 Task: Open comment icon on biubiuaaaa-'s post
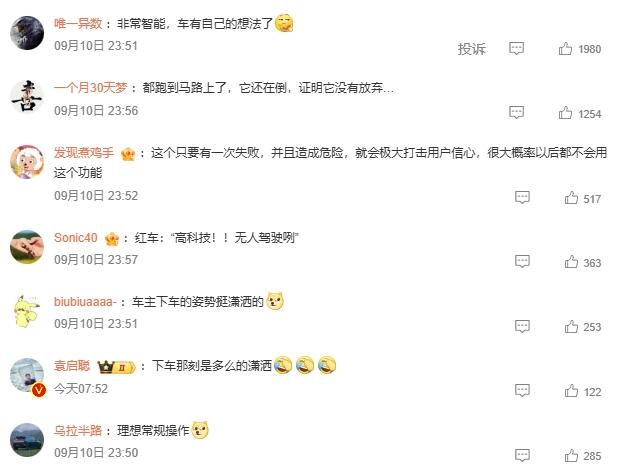coord(522,326)
